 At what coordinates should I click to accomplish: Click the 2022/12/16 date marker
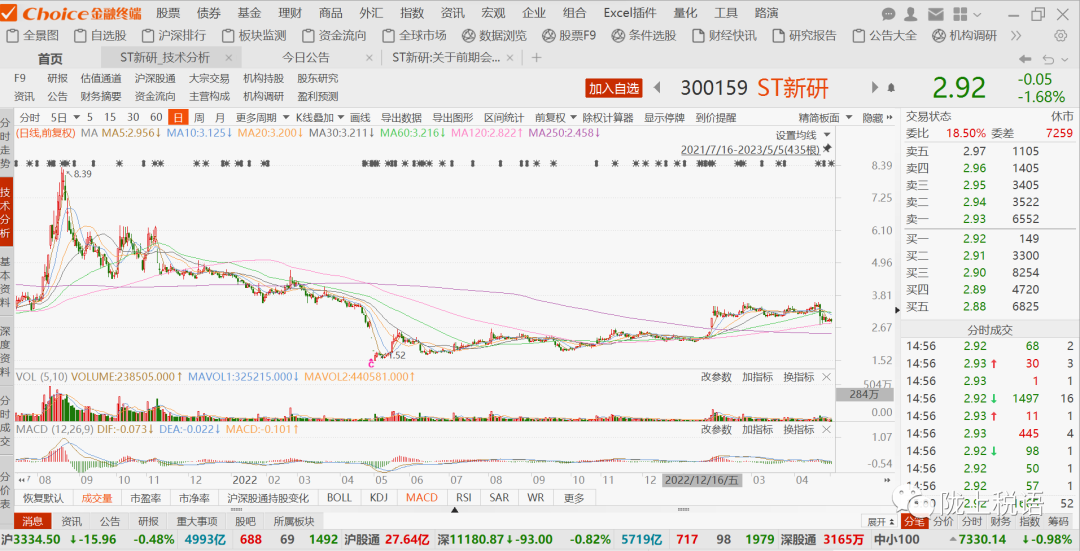(x=700, y=480)
